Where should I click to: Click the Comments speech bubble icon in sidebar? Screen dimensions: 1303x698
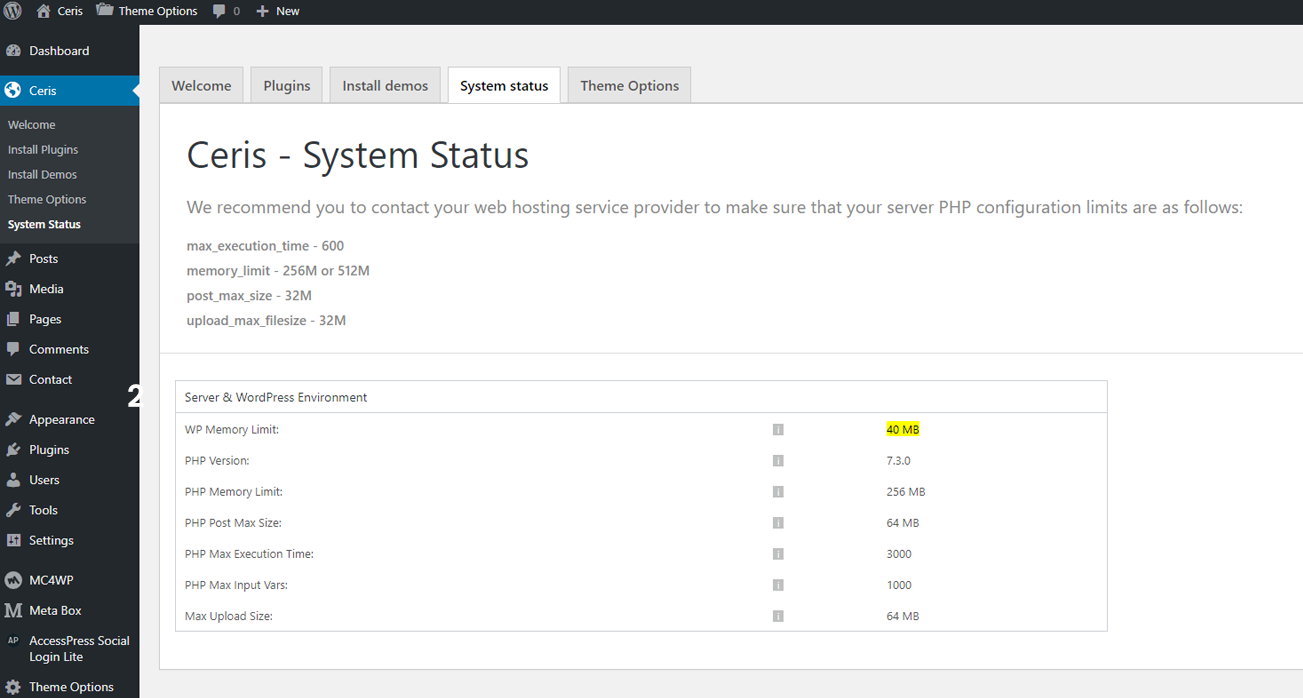coord(13,349)
